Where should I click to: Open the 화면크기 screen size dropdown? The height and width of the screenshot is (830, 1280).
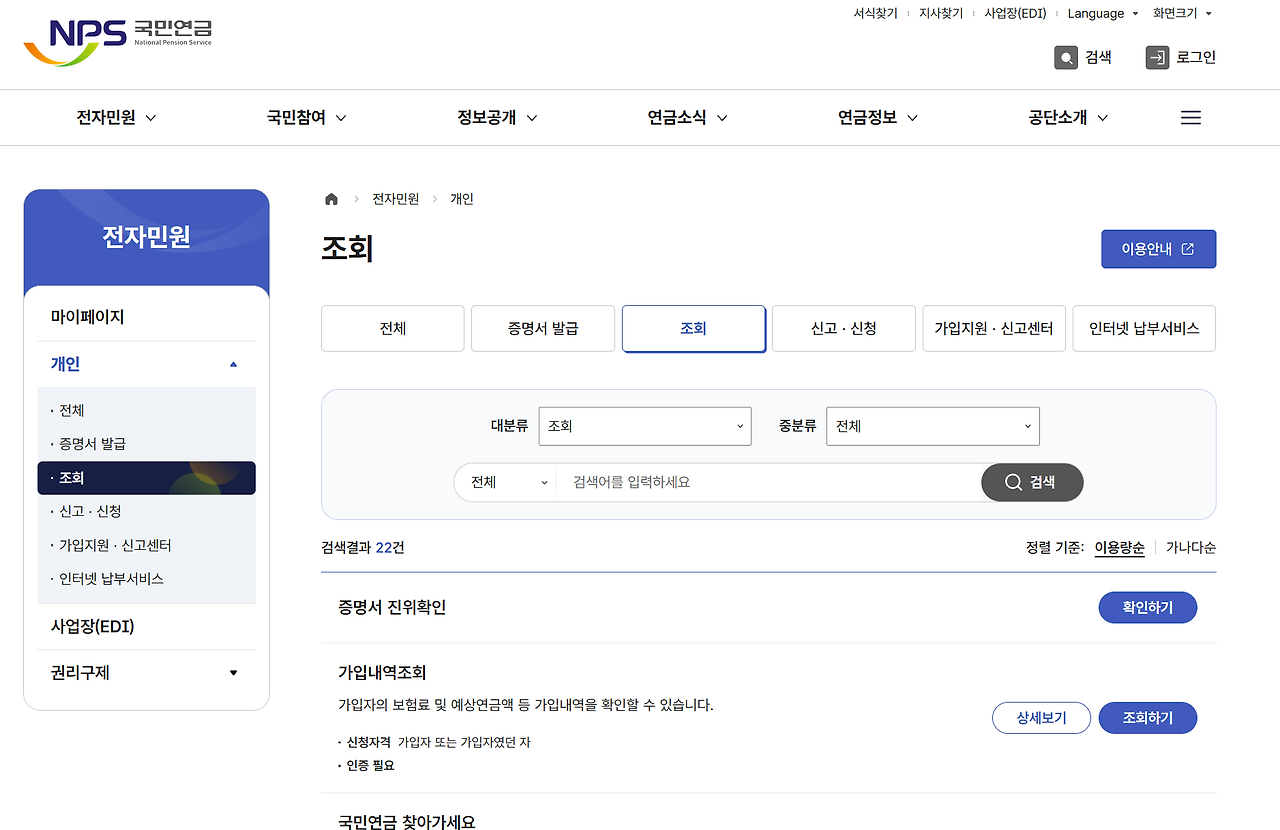click(1182, 13)
